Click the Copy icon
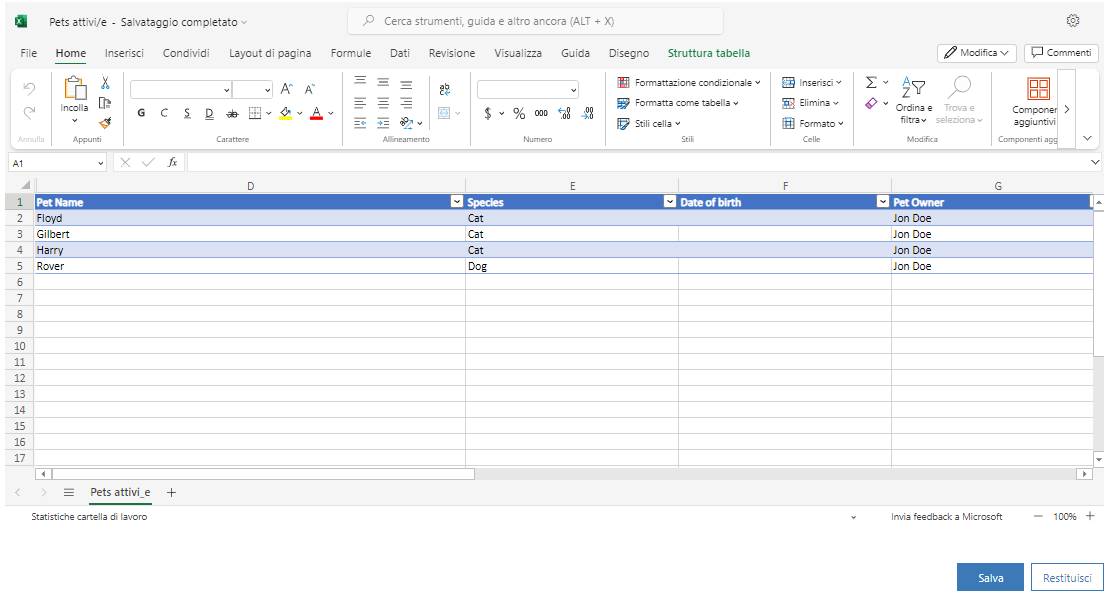Screen dimensions: 1115x607 point(105,103)
